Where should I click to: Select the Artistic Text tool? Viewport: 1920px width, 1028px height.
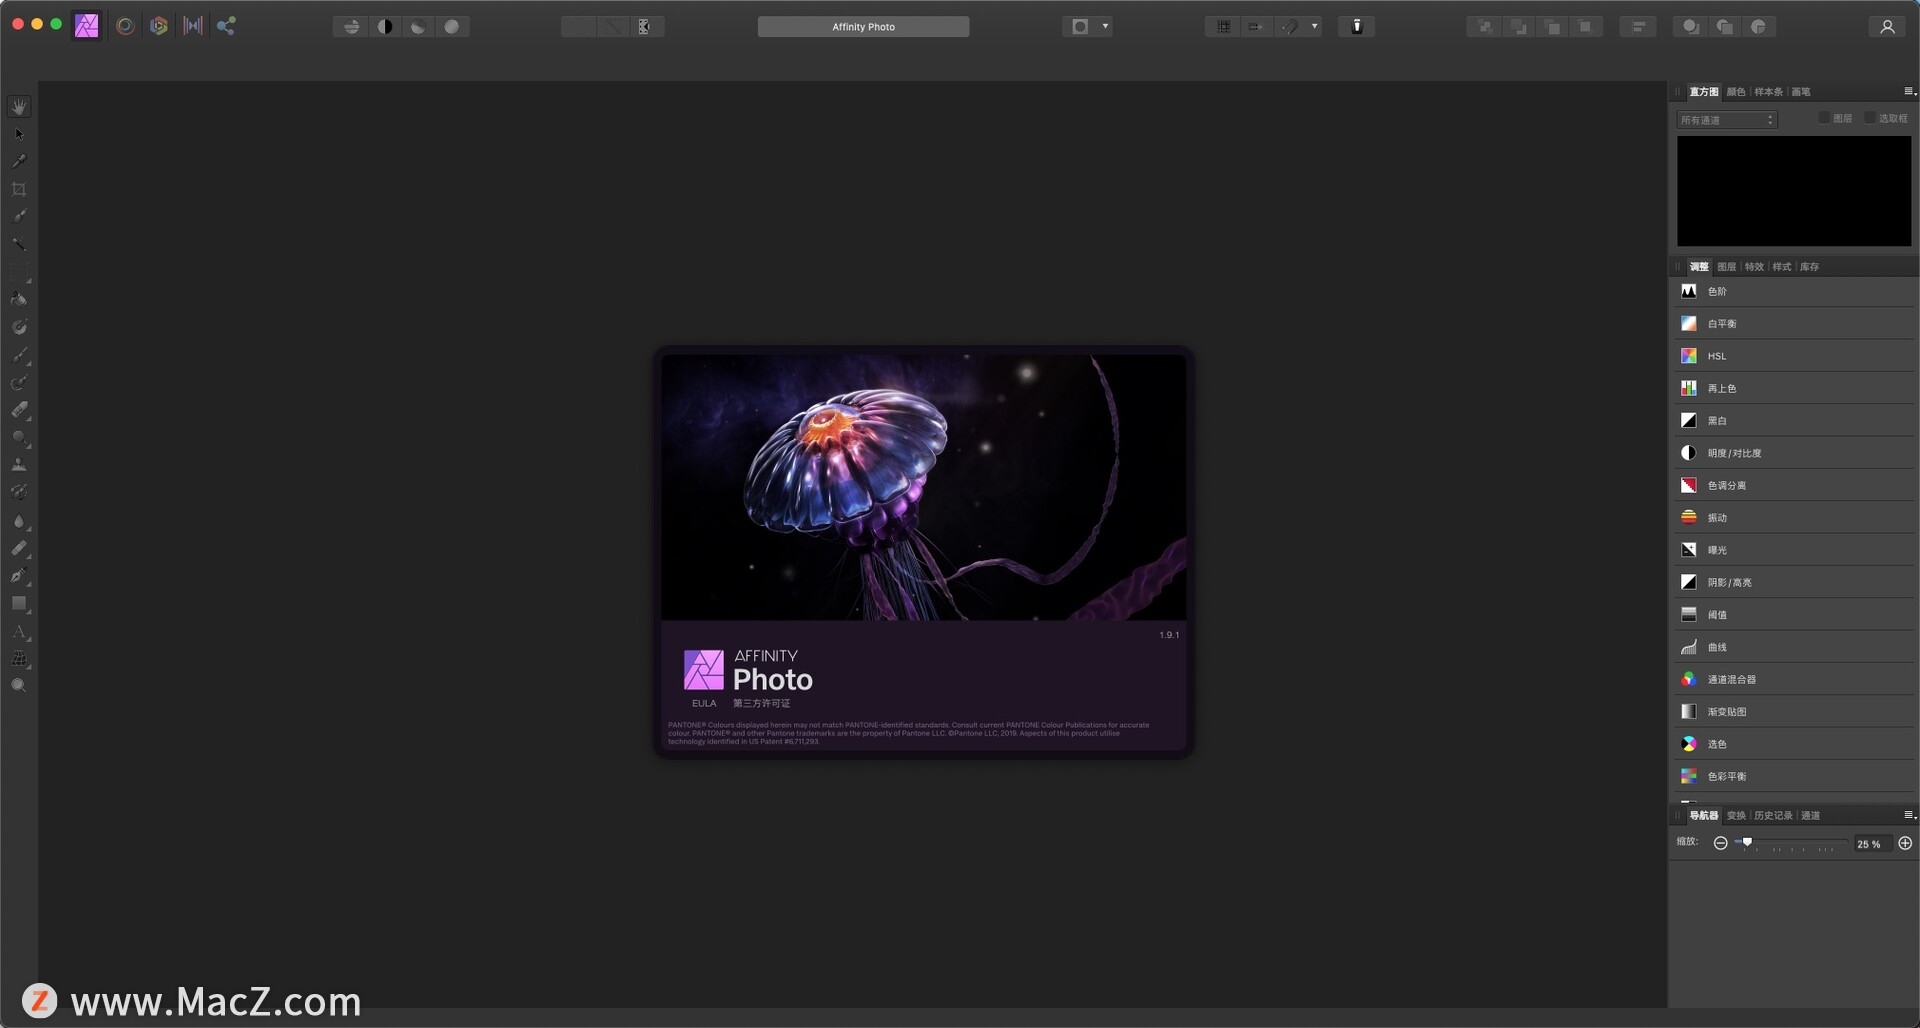tap(19, 632)
